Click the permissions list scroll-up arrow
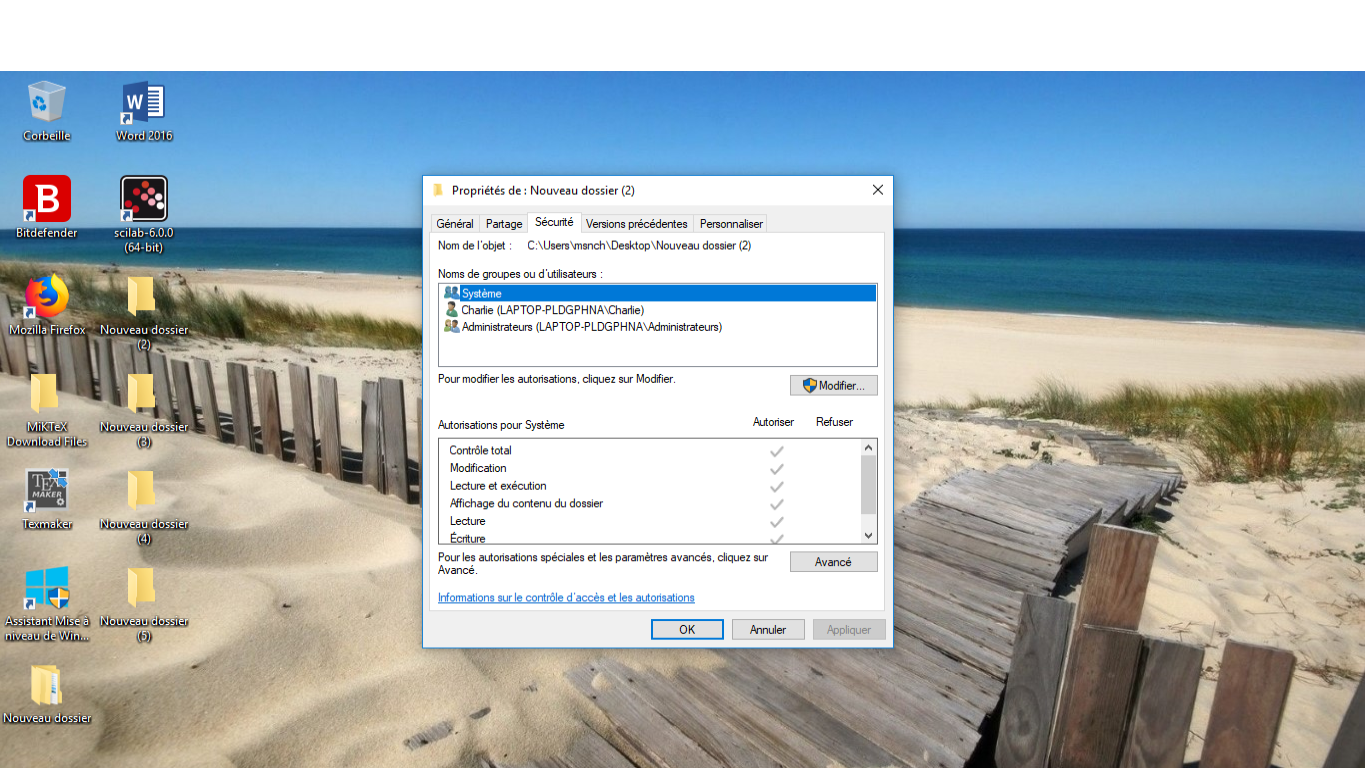This screenshot has height=768, width=1366. point(868,448)
